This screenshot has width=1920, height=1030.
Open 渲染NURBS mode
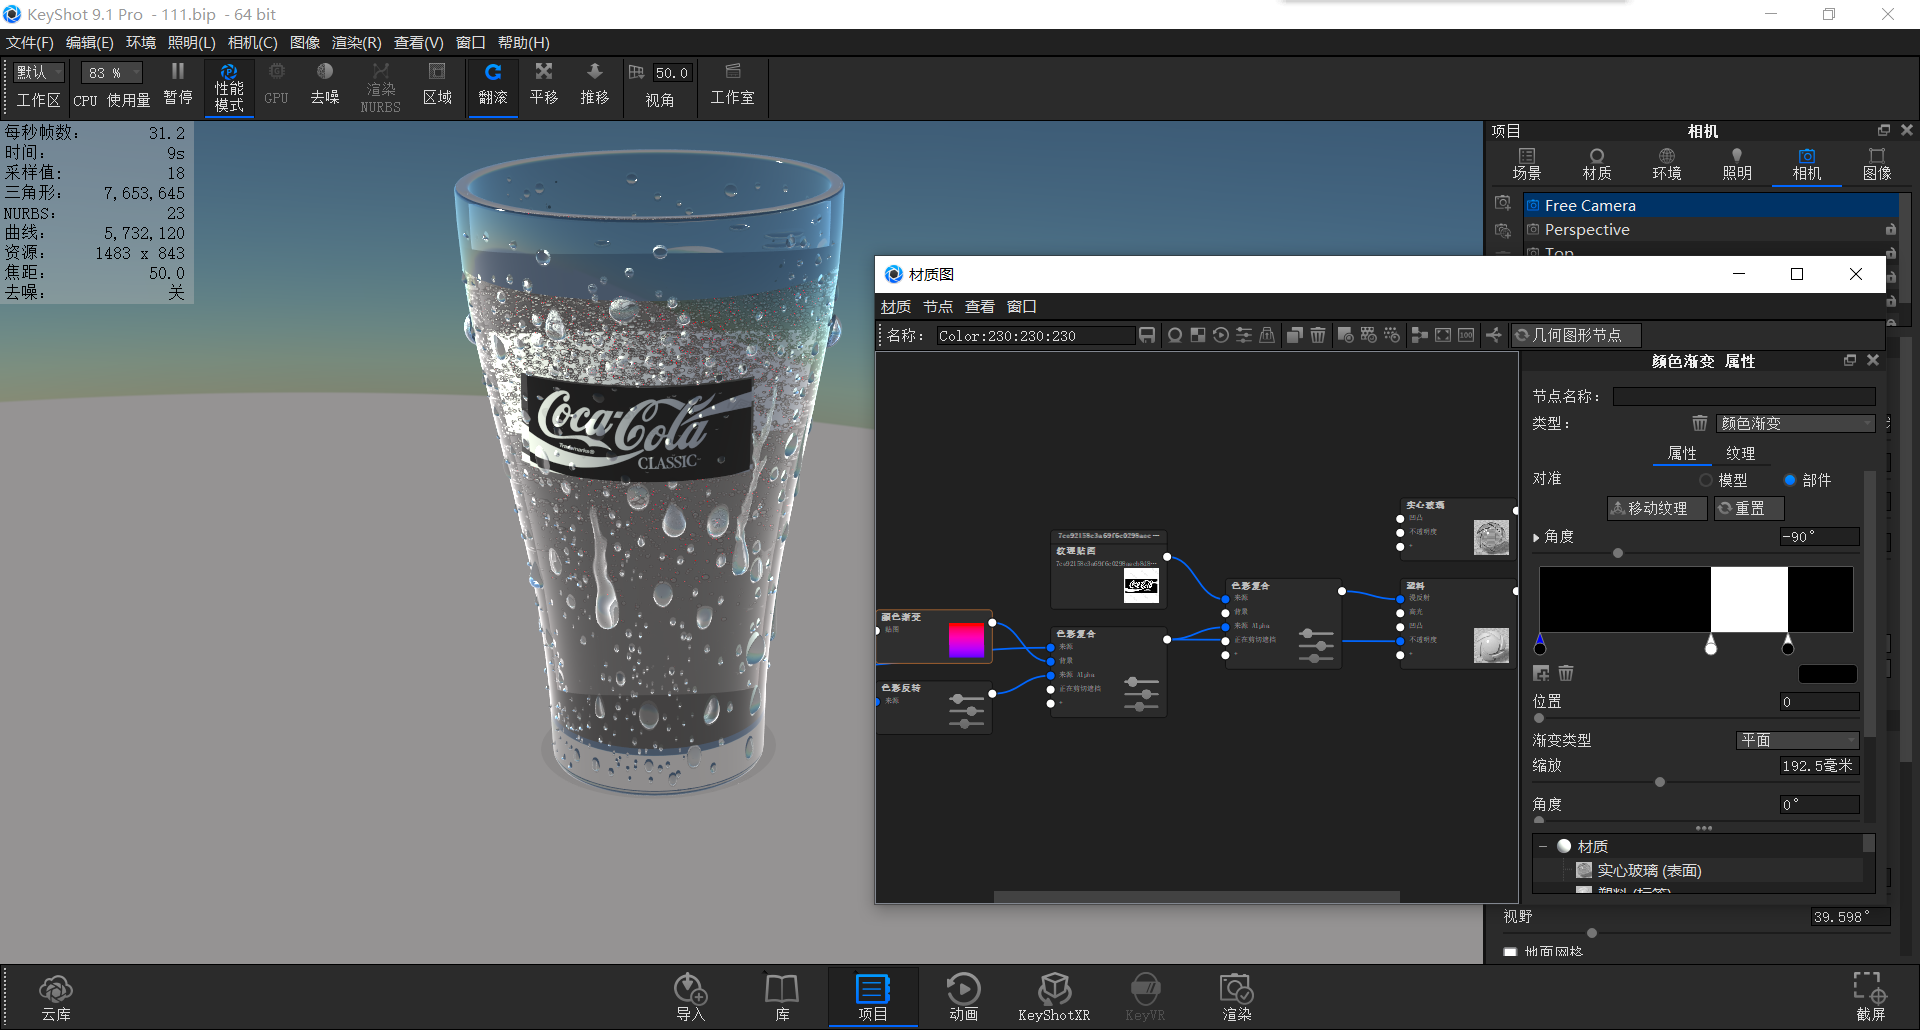click(380, 87)
